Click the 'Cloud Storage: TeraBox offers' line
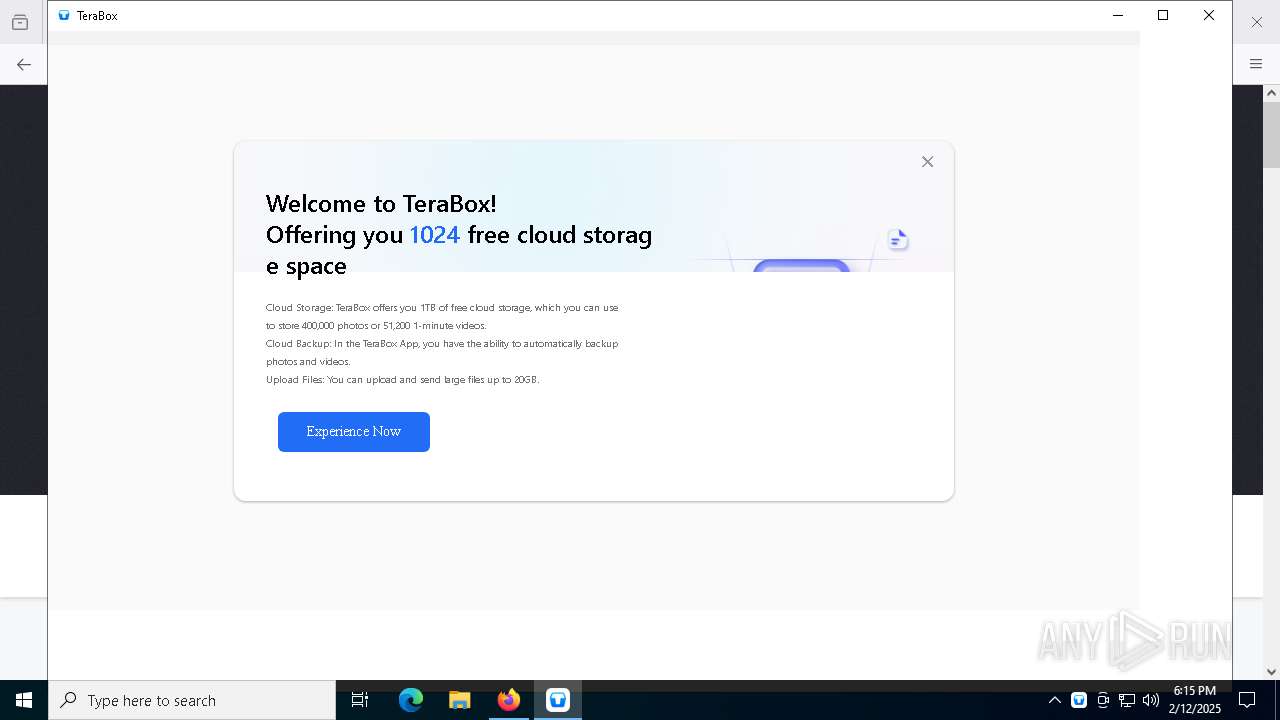 pyautogui.click(x=442, y=308)
